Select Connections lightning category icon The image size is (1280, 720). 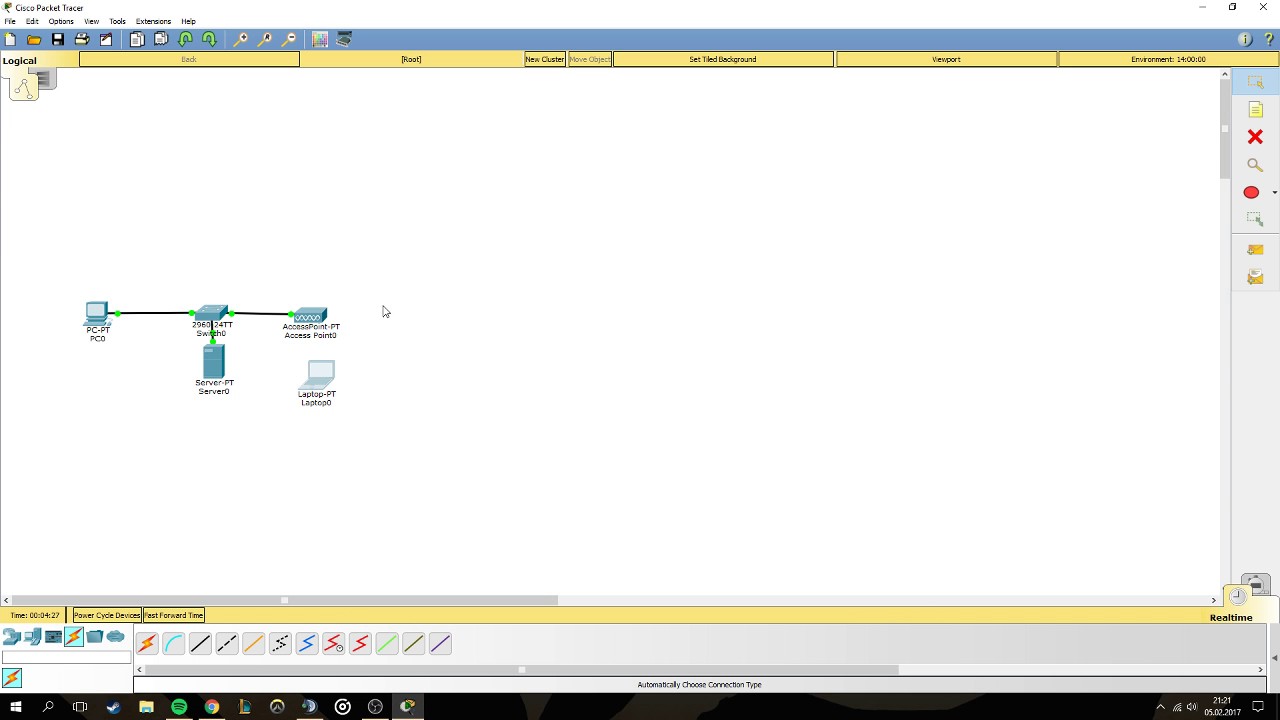click(x=74, y=637)
